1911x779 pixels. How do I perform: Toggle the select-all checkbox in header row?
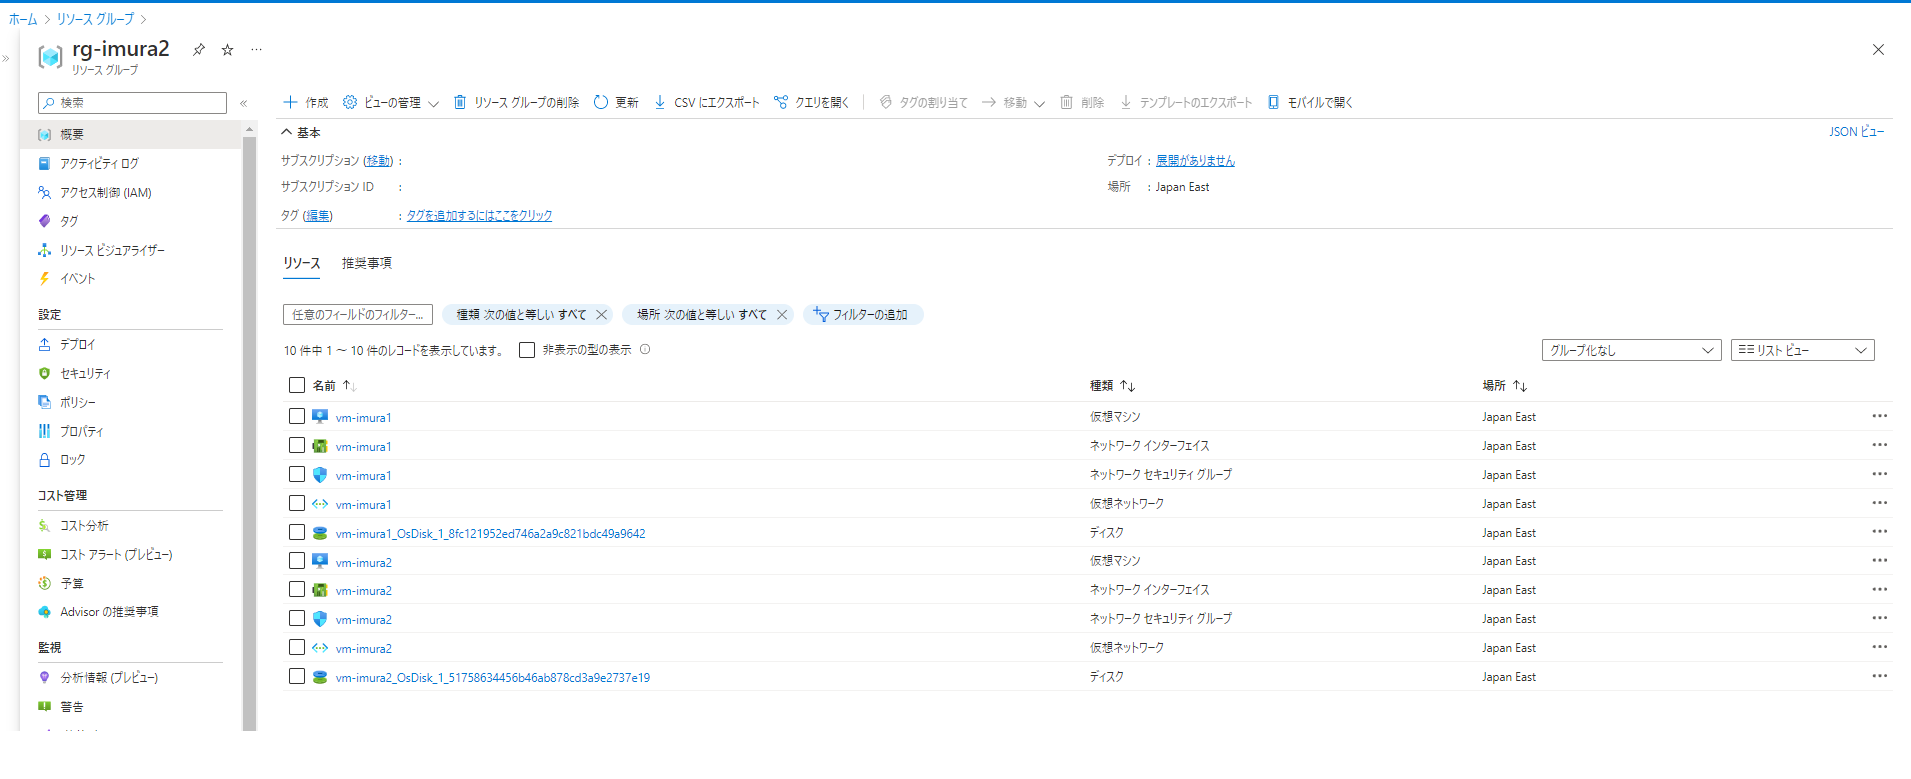pos(297,385)
